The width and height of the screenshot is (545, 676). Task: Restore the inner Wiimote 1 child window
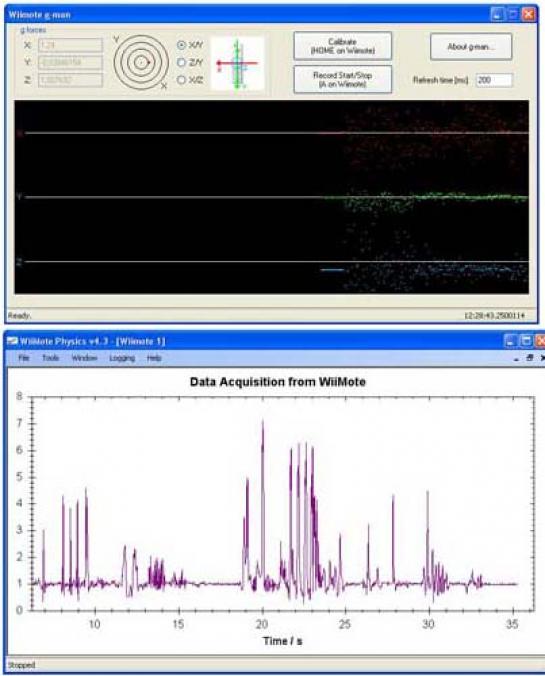click(529, 358)
